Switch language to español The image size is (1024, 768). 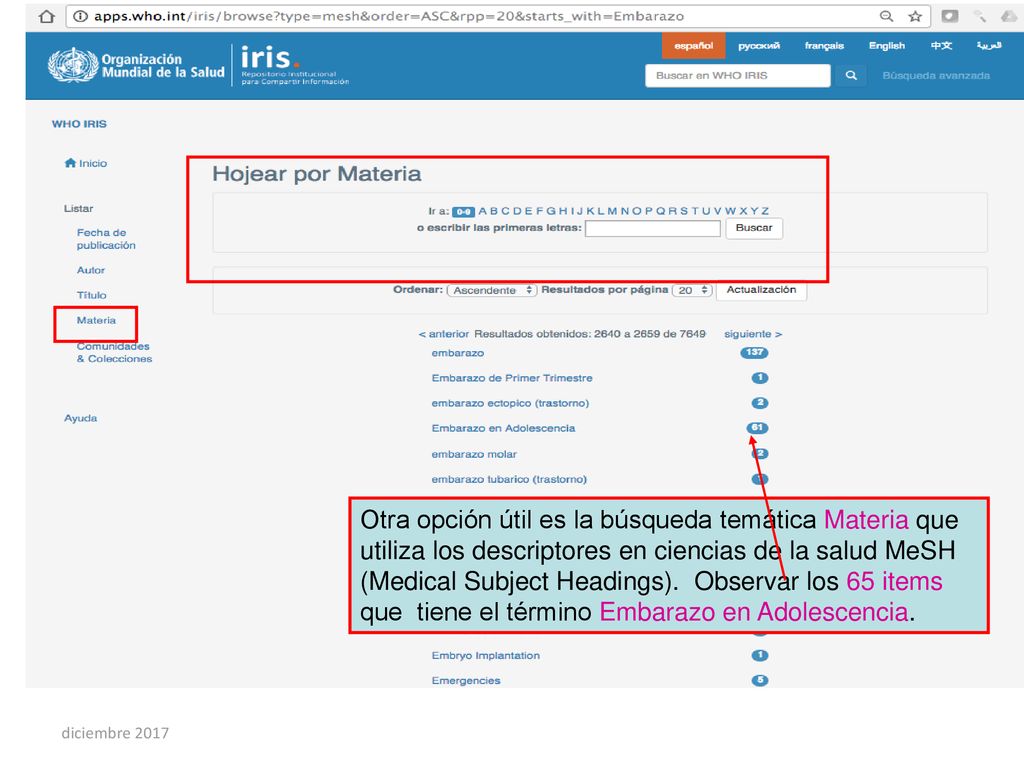(694, 46)
